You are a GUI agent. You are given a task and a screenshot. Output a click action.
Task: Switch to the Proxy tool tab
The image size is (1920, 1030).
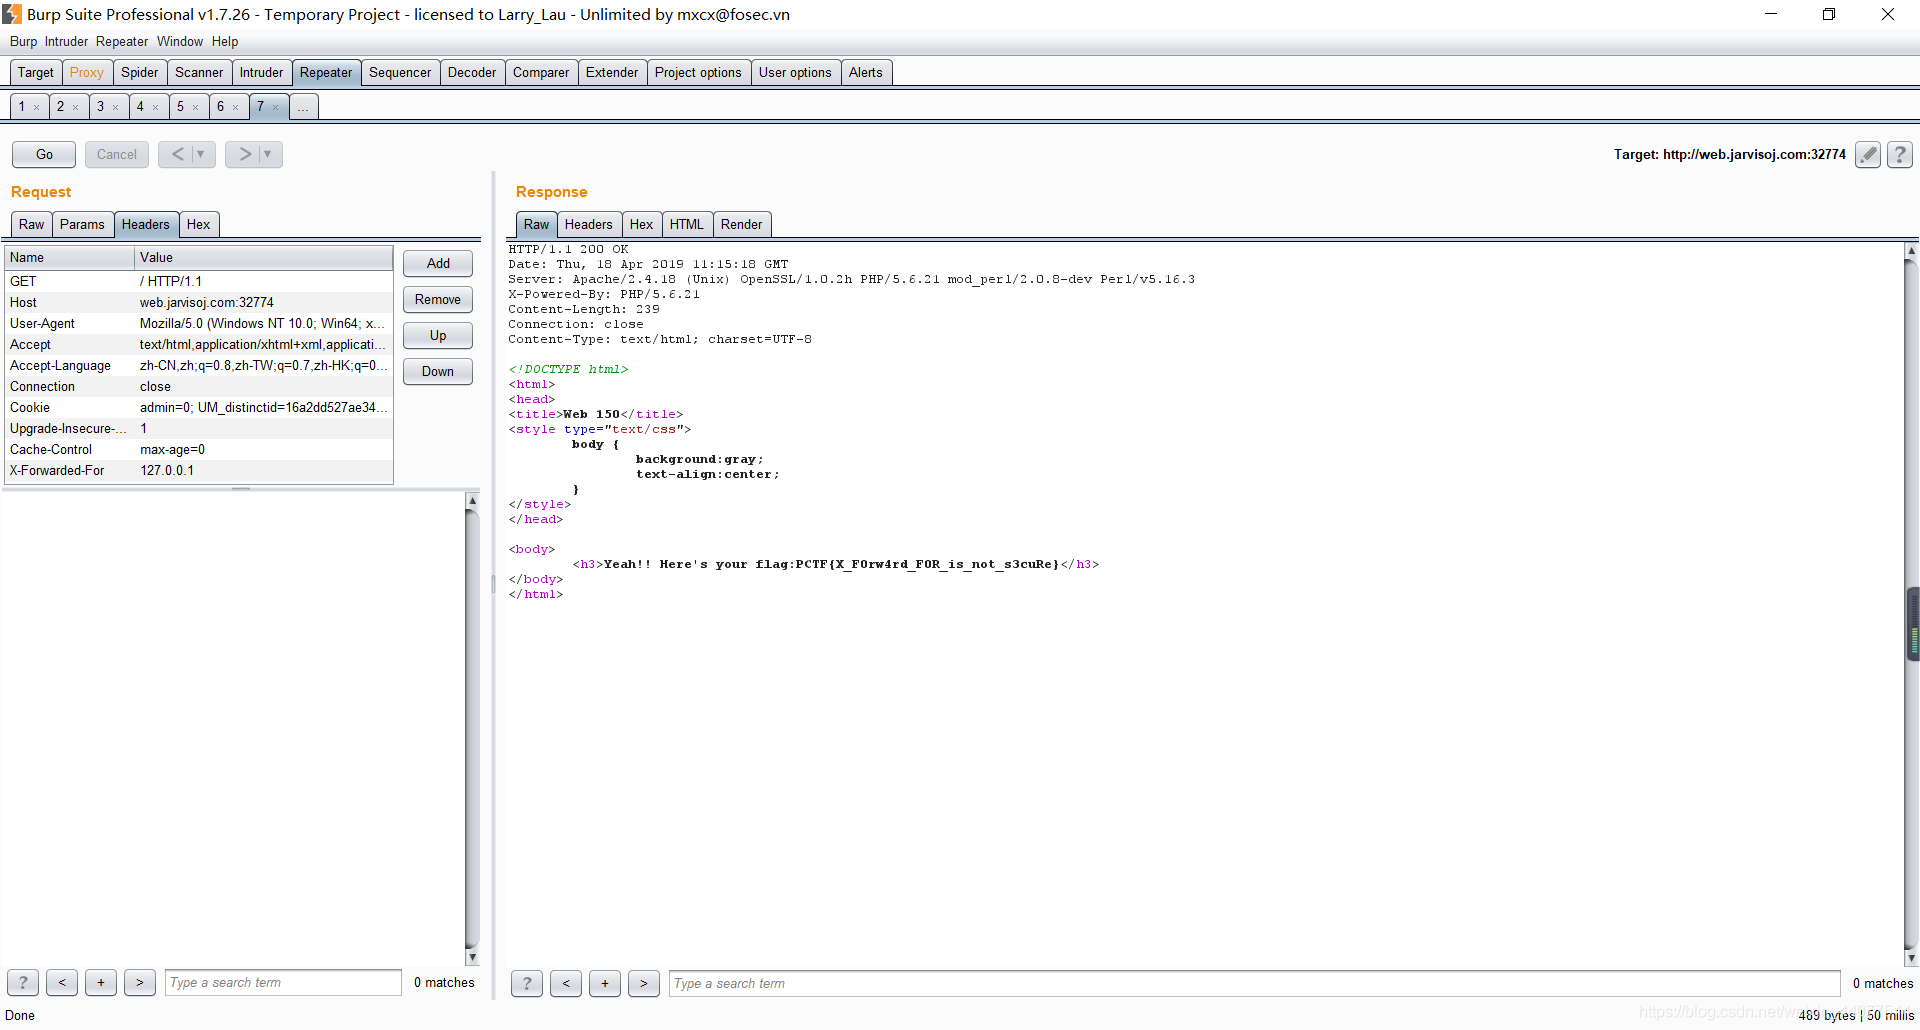(x=87, y=72)
